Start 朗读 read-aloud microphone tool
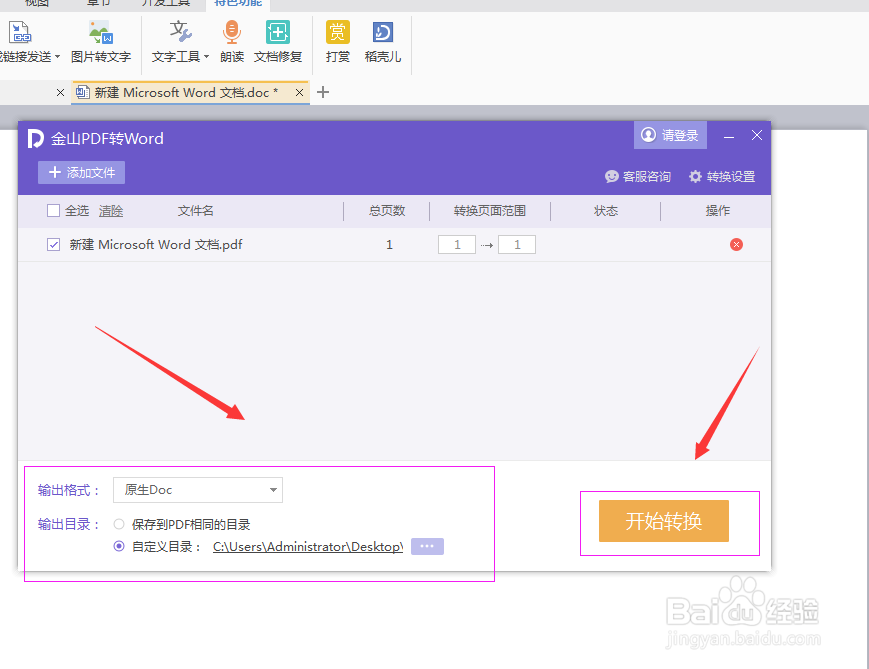Image resolution: width=869 pixels, height=669 pixels. 232,42
